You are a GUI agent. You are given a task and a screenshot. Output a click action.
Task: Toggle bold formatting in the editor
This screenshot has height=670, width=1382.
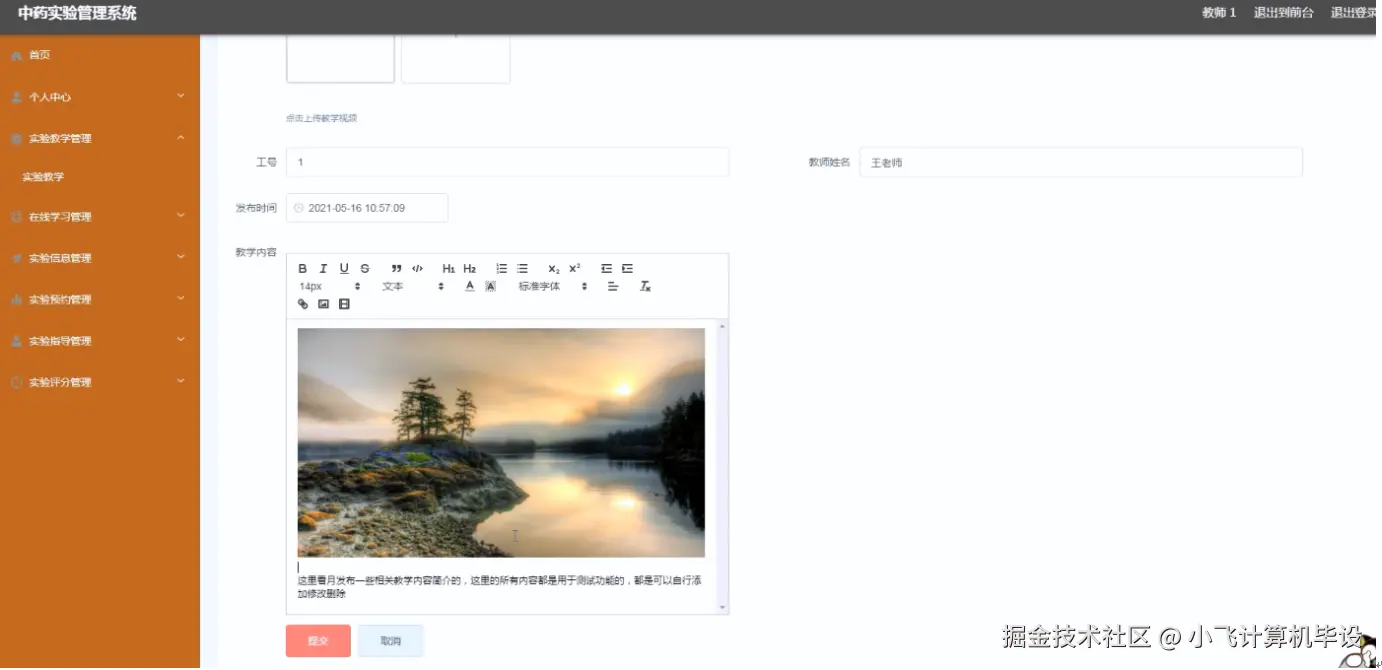coord(303,269)
